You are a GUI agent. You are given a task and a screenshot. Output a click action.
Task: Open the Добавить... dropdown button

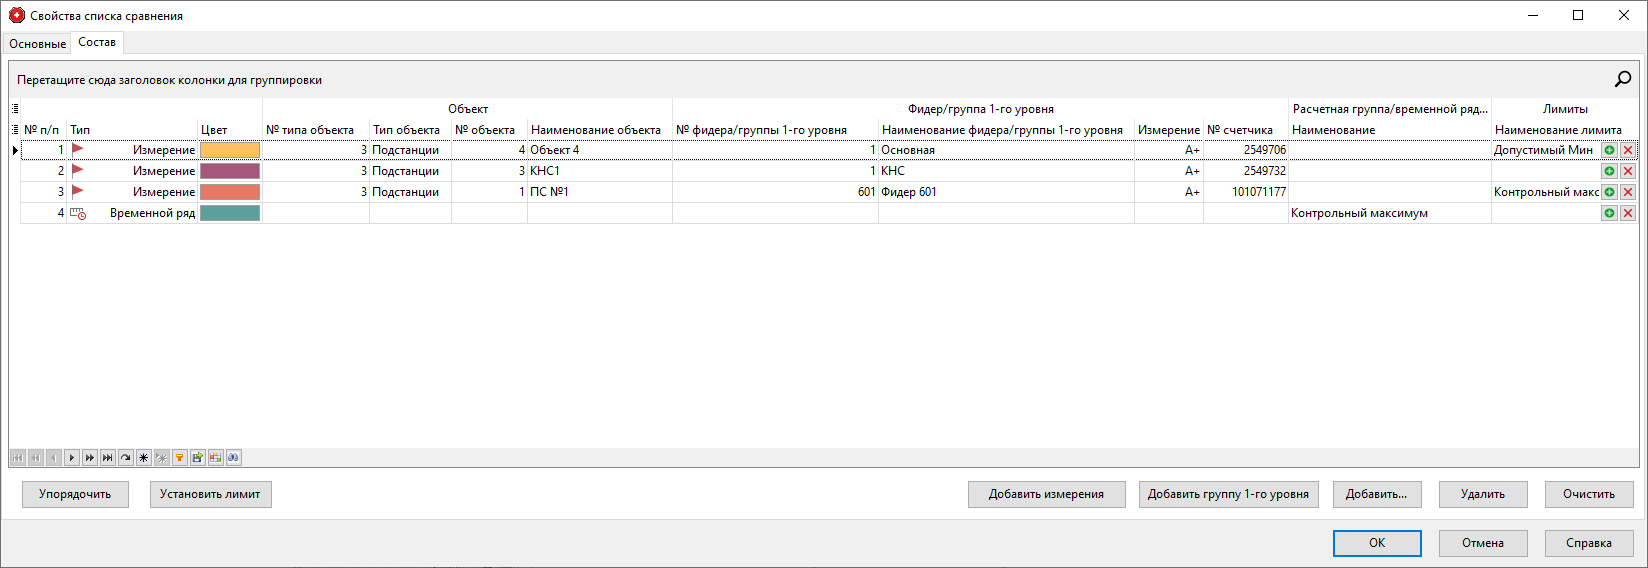[1376, 494]
